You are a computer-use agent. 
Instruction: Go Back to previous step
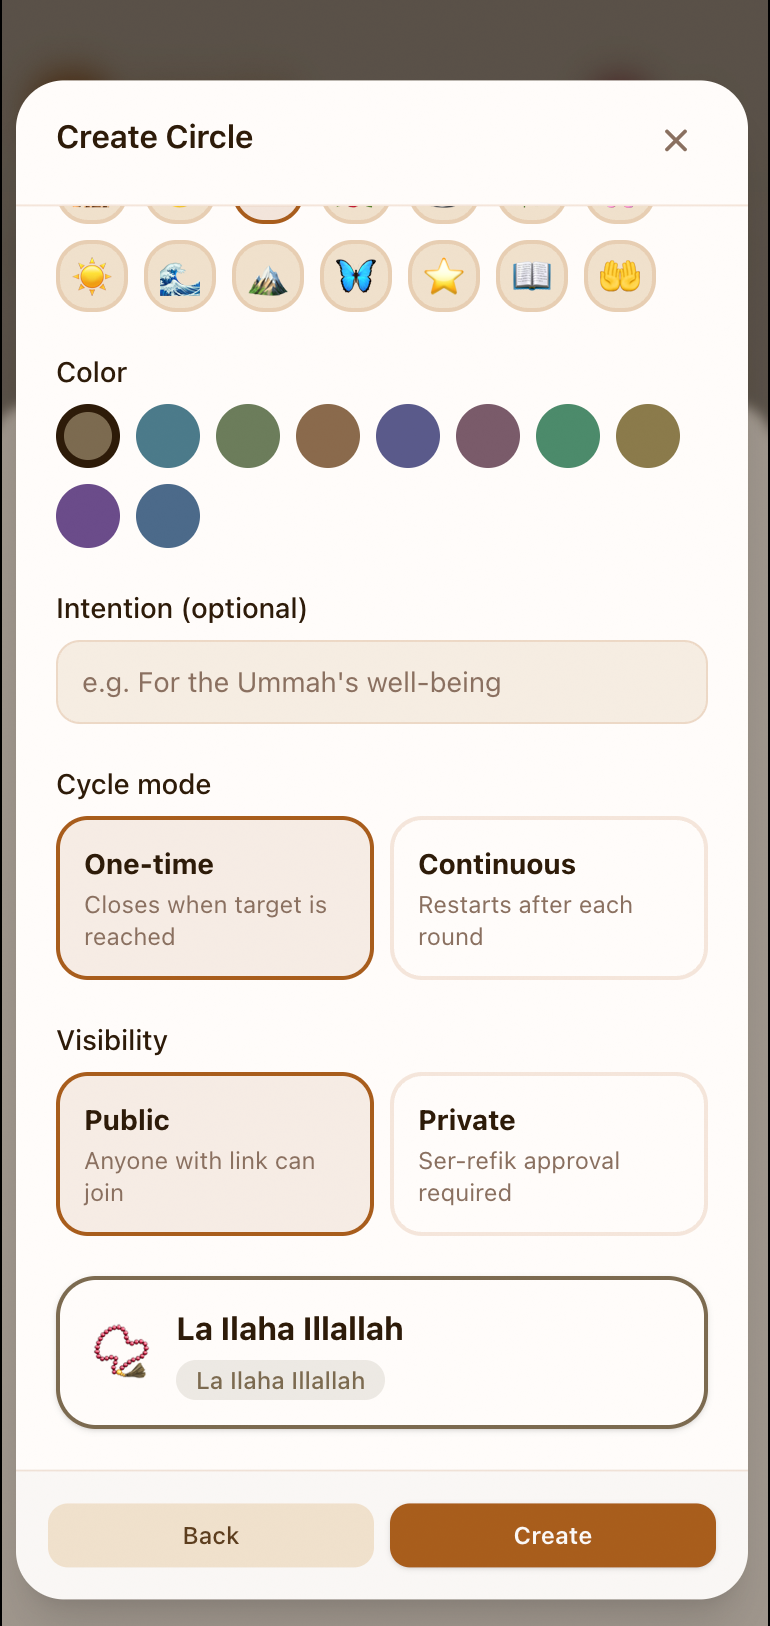[x=211, y=1535]
